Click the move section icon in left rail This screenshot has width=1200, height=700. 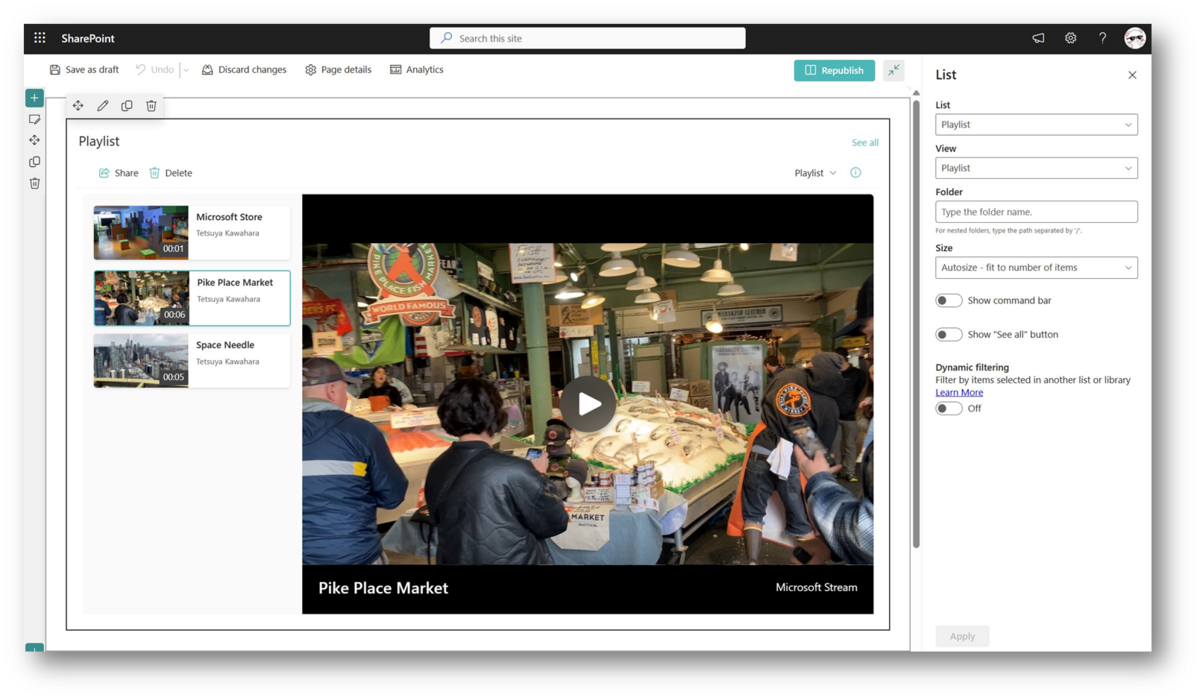click(x=34, y=140)
